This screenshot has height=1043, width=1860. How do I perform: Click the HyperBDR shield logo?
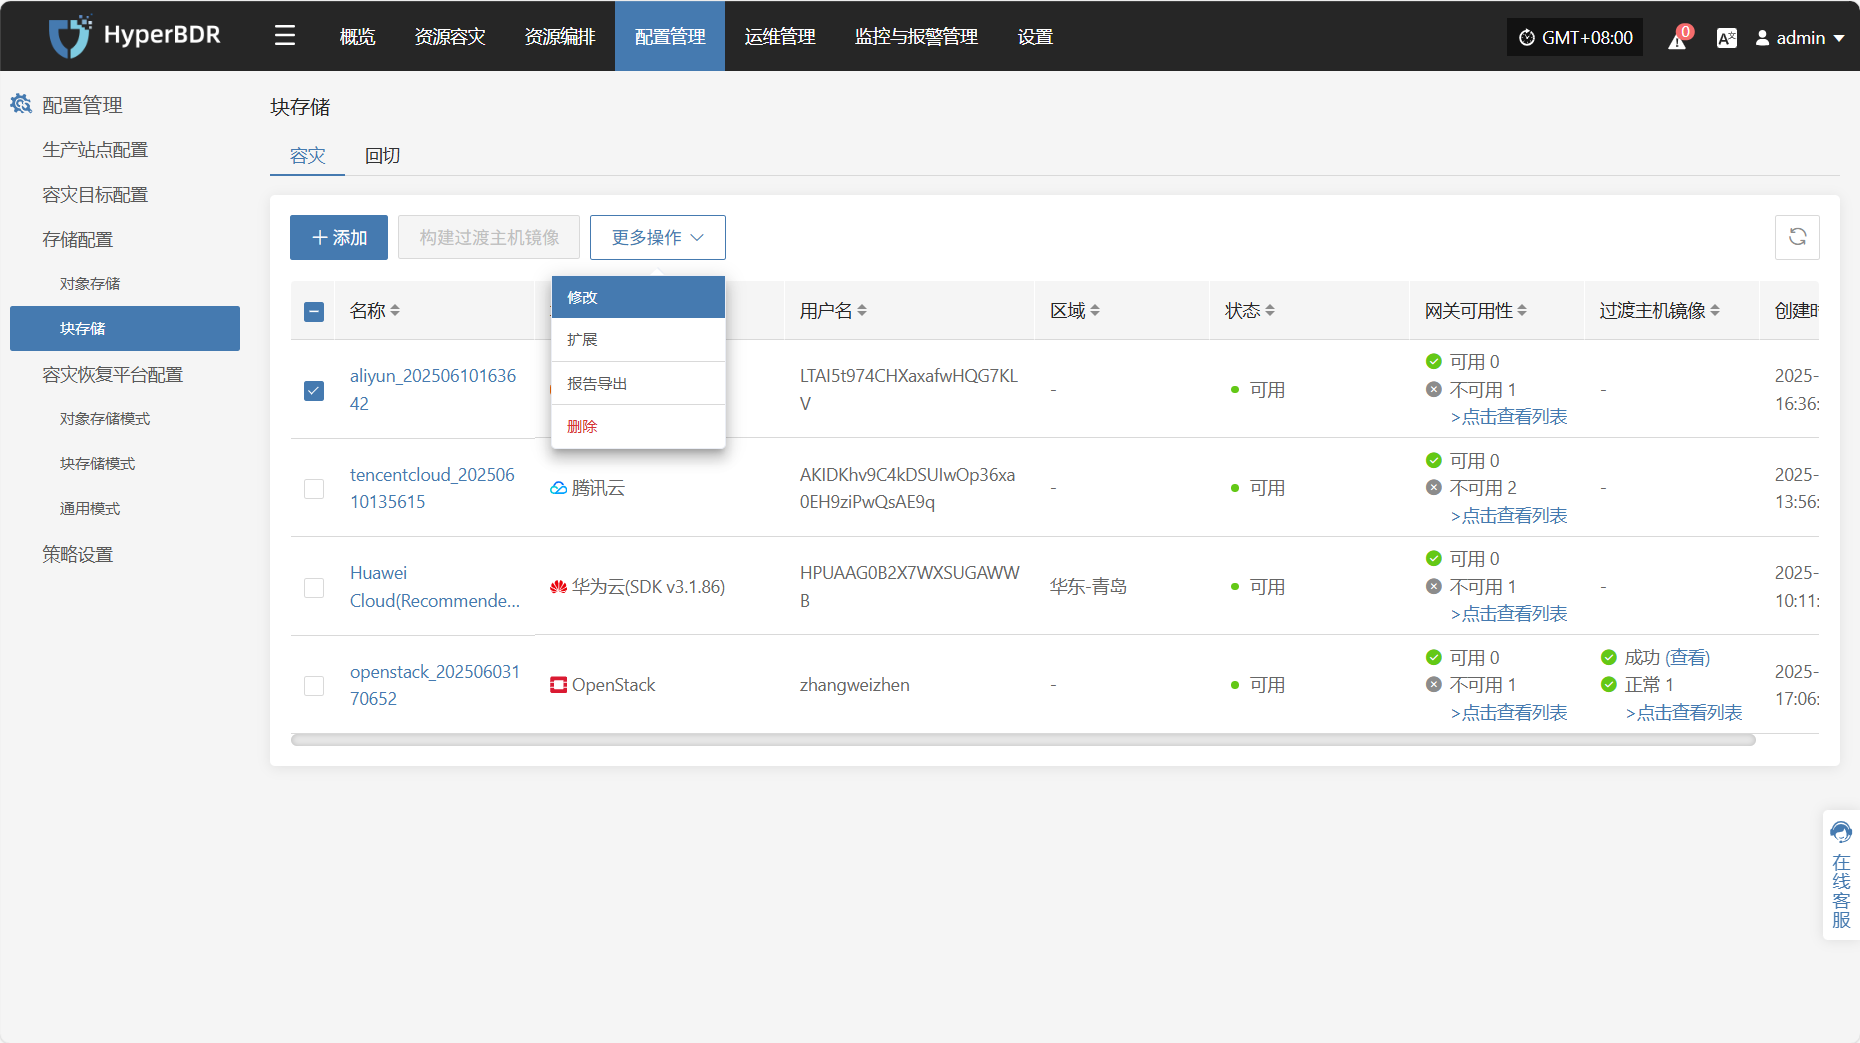pyautogui.click(x=70, y=36)
